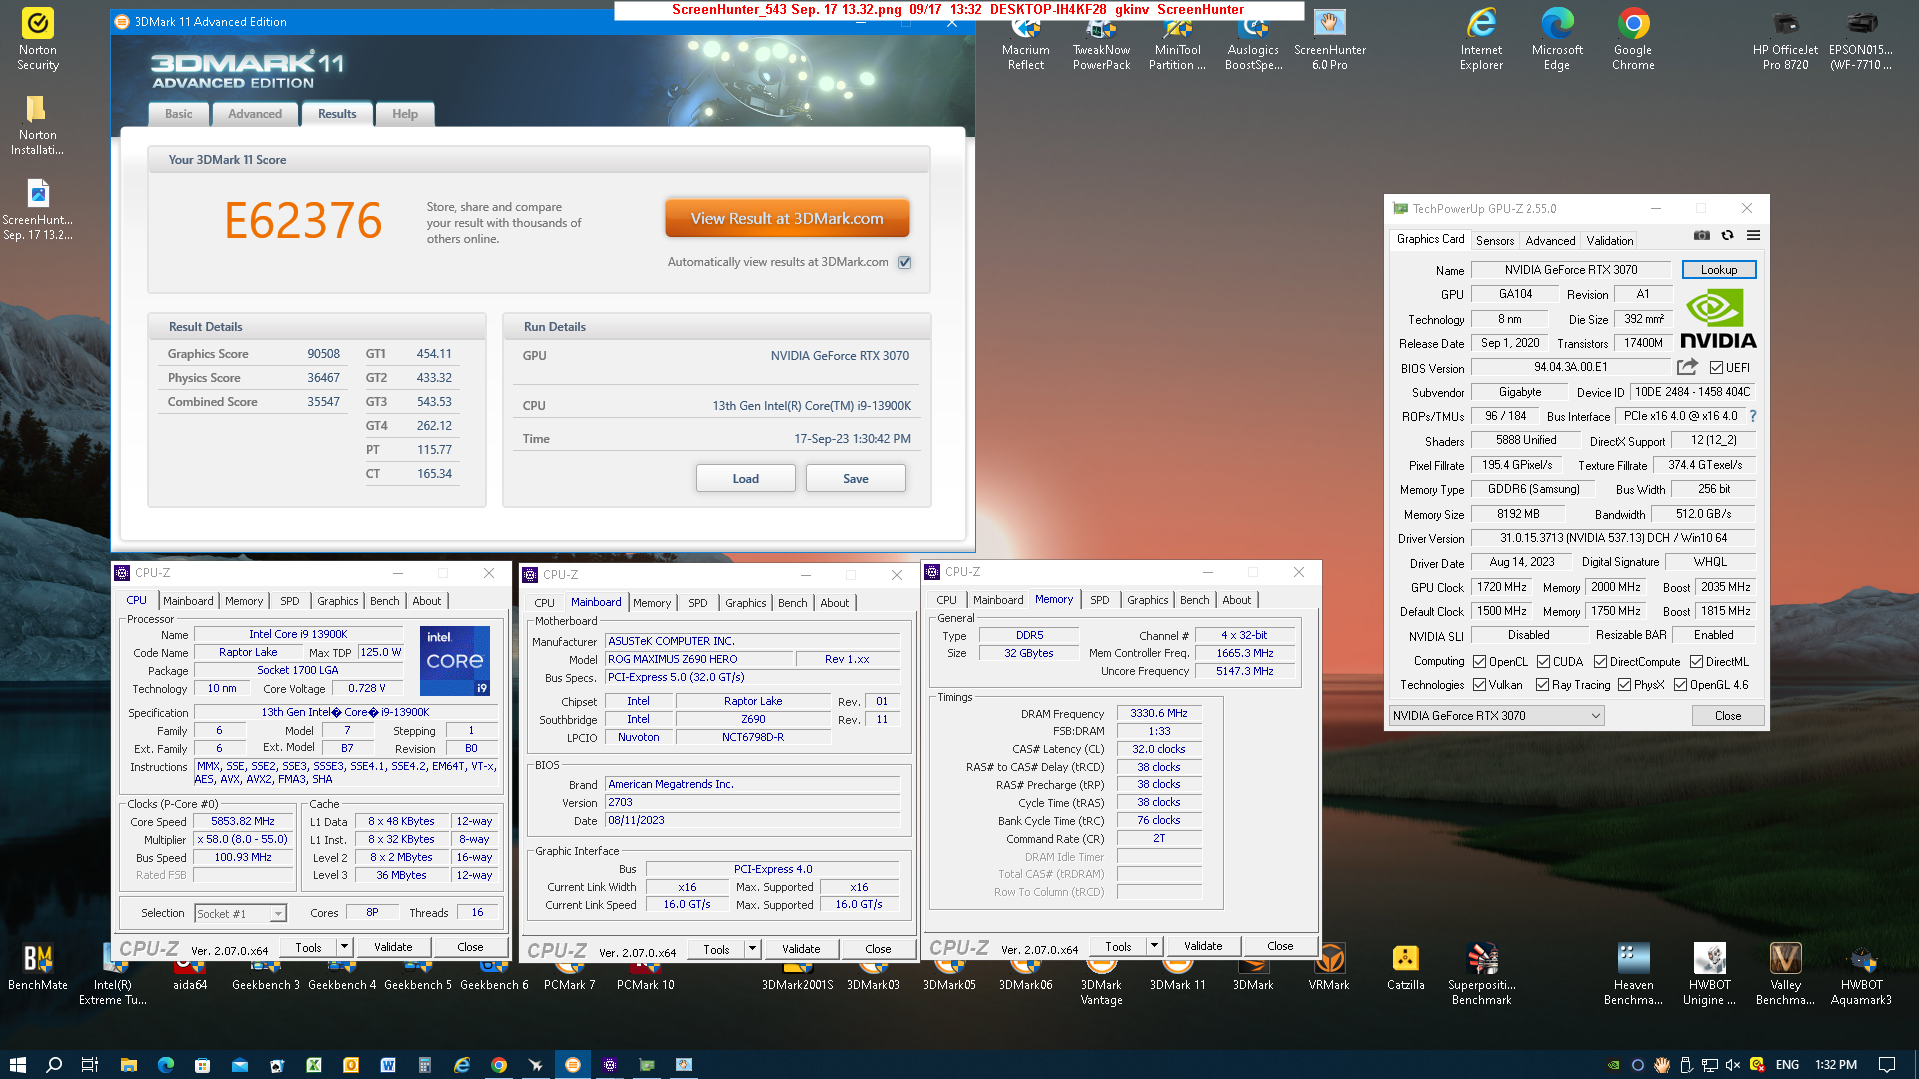Viewport: 1919px width, 1079px height.
Task: Toggle the OpenCL checkbox in GPU-Z
Action: coord(1479,662)
